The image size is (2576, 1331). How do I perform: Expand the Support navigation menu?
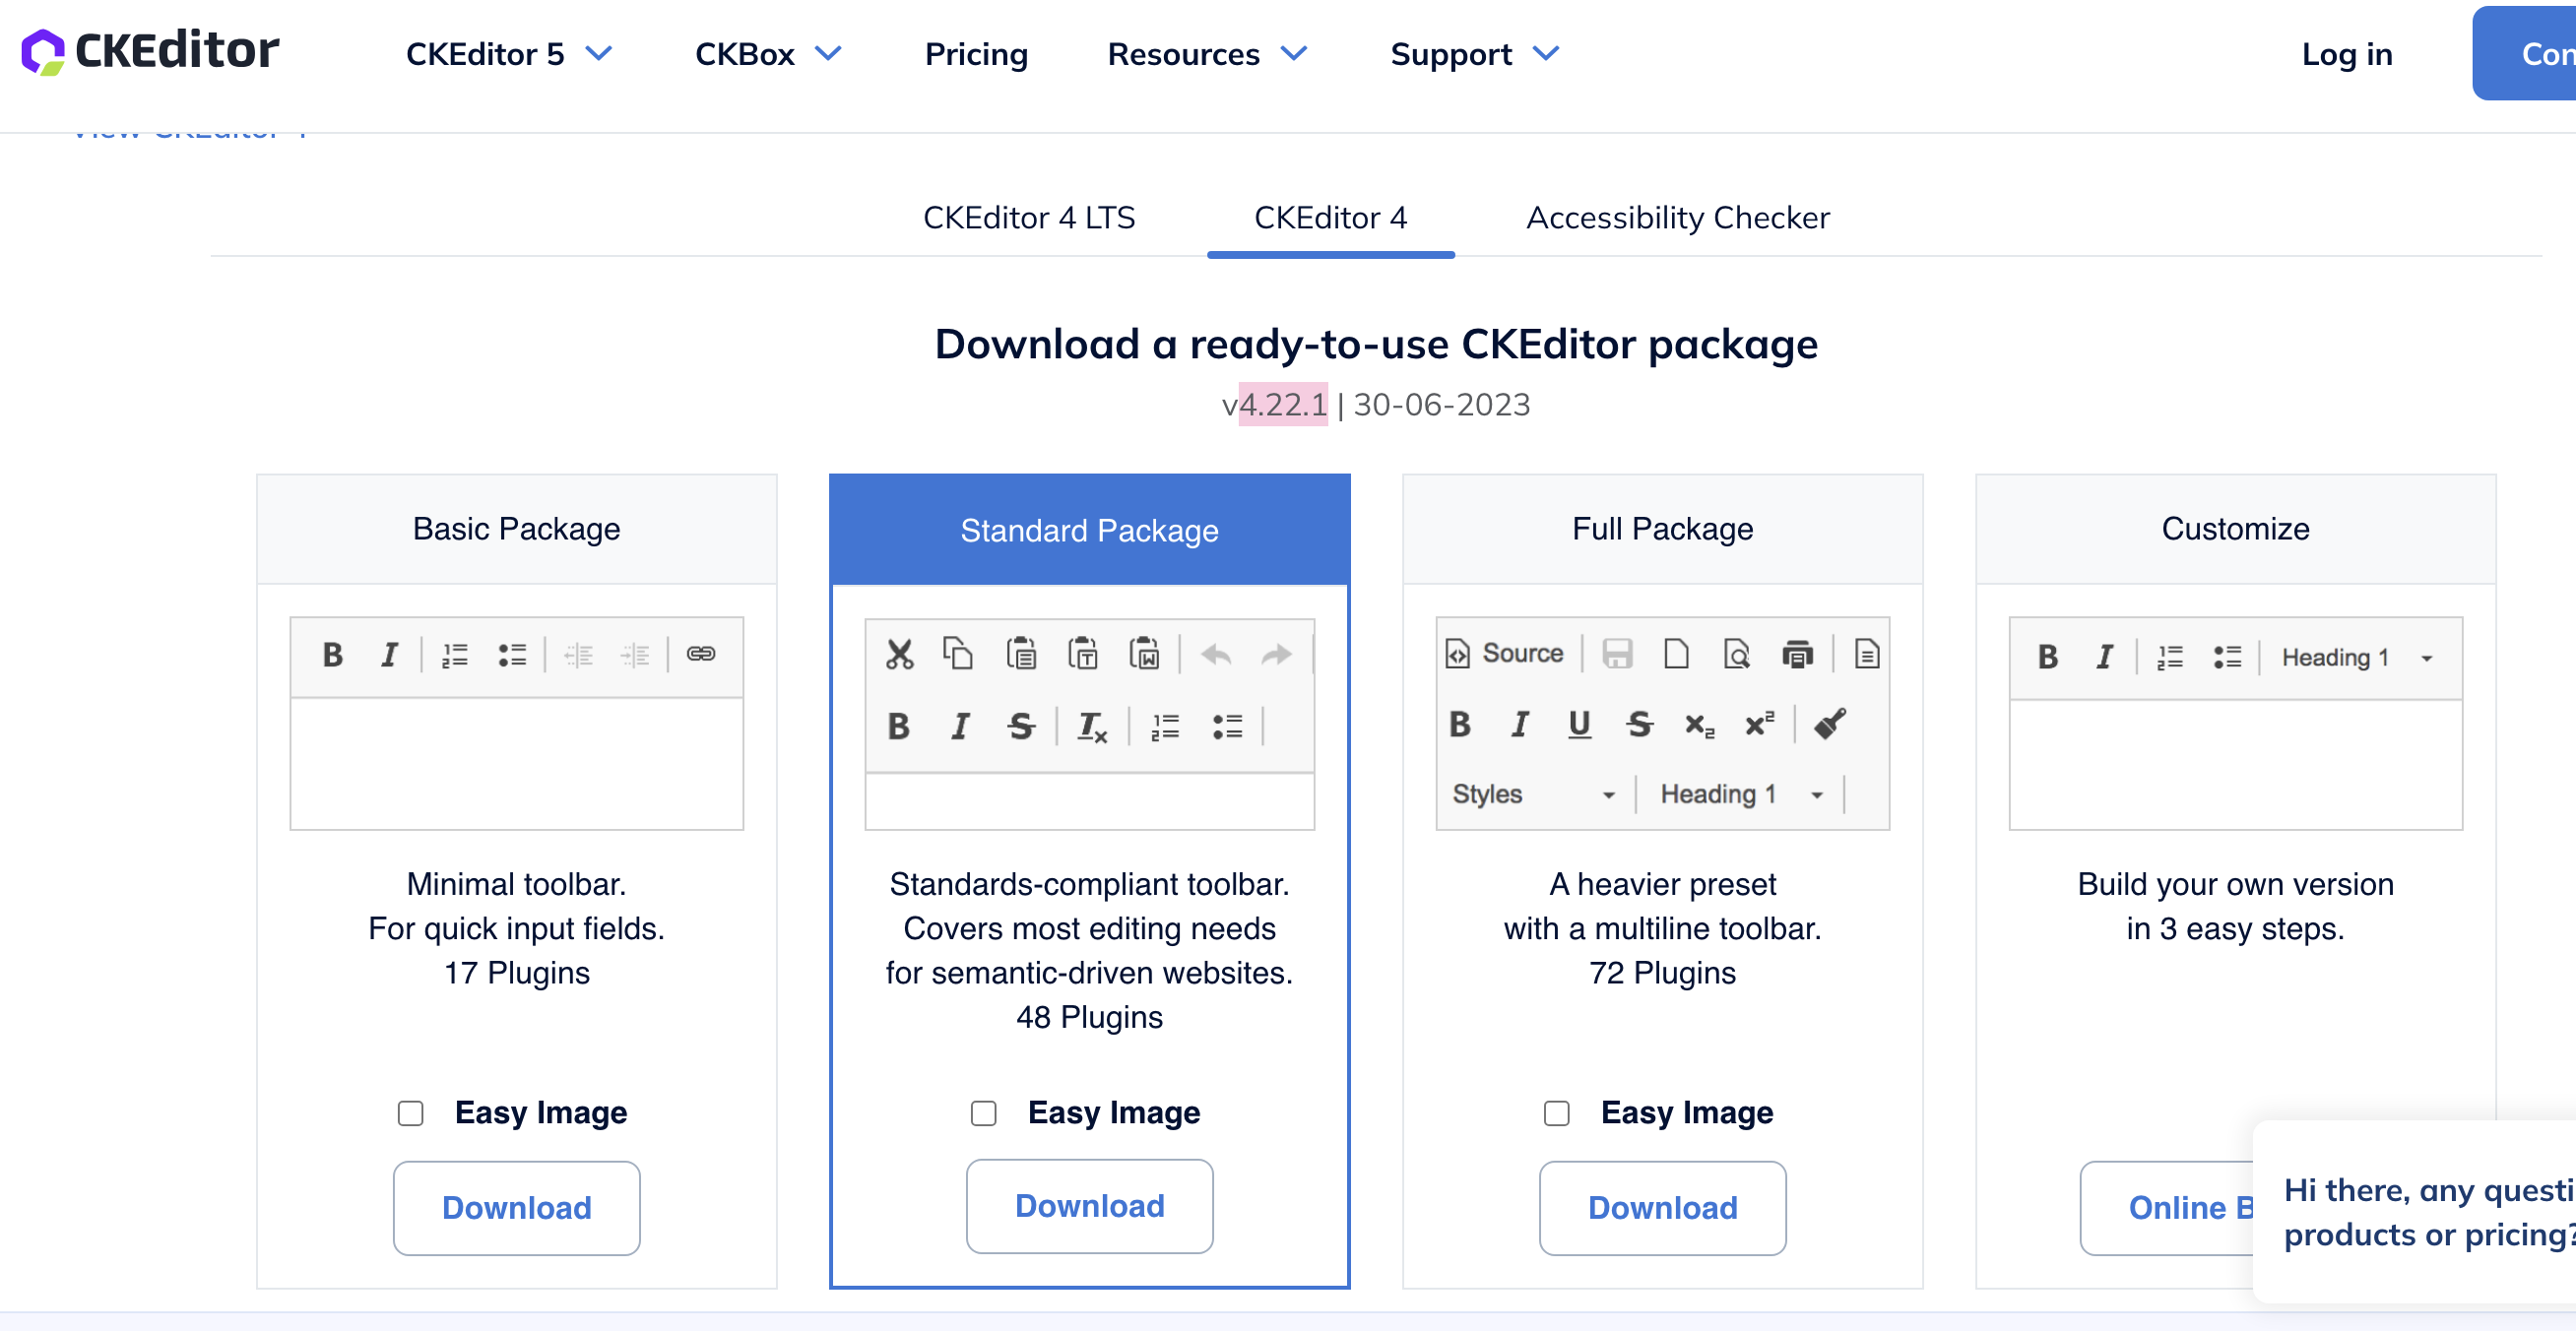(x=1475, y=54)
